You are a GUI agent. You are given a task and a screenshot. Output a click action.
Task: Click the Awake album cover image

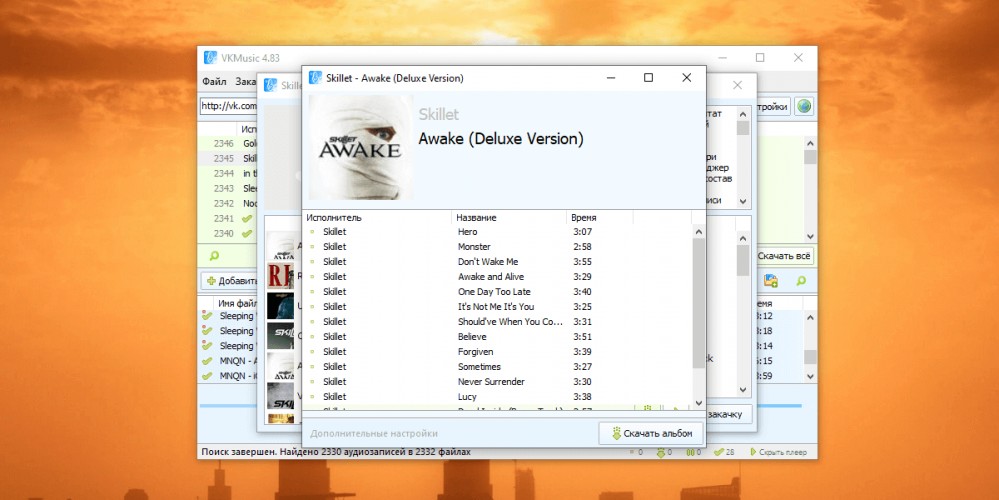[361, 147]
